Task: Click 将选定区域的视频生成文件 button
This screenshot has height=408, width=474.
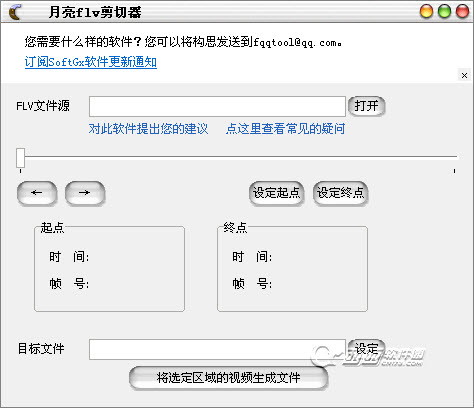Action: (x=228, y=378)
